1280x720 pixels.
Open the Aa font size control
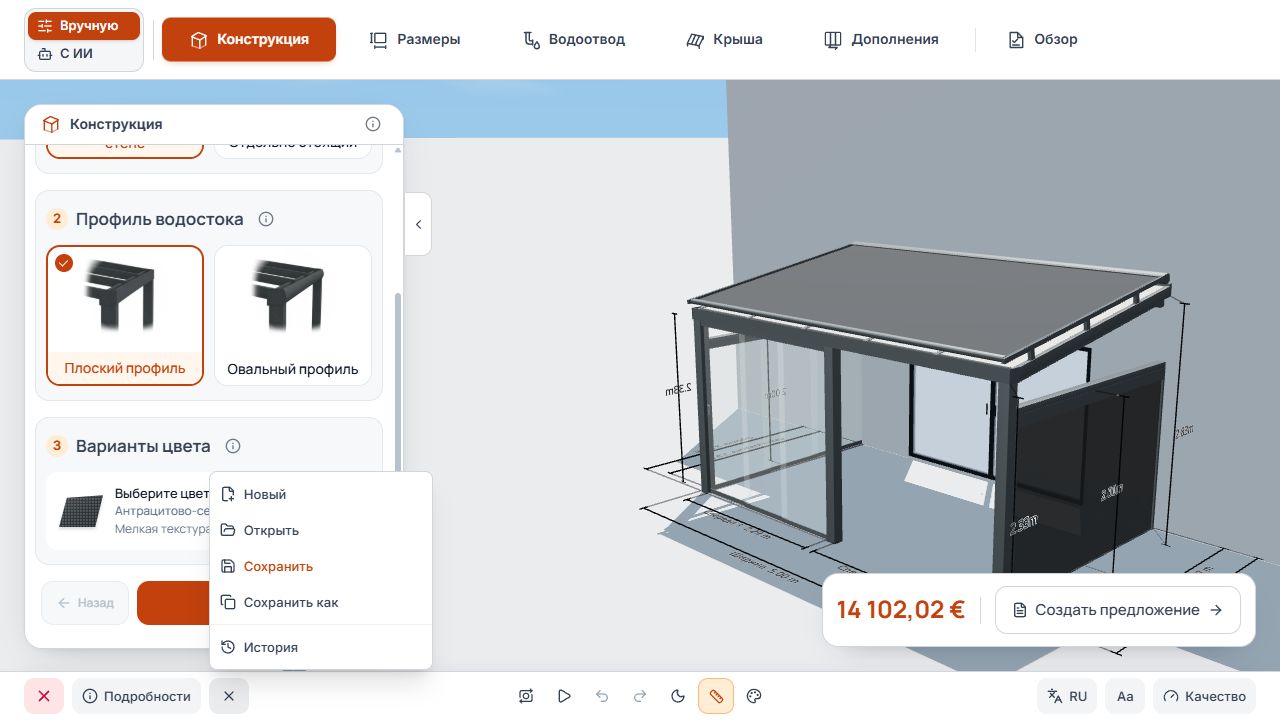[1125, 696]
